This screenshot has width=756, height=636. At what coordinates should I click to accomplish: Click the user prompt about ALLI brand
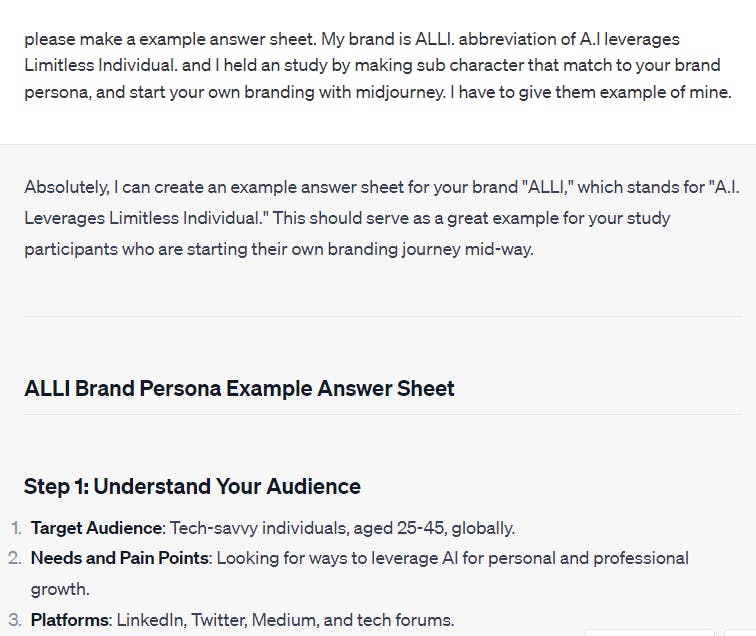pos(378,66)
